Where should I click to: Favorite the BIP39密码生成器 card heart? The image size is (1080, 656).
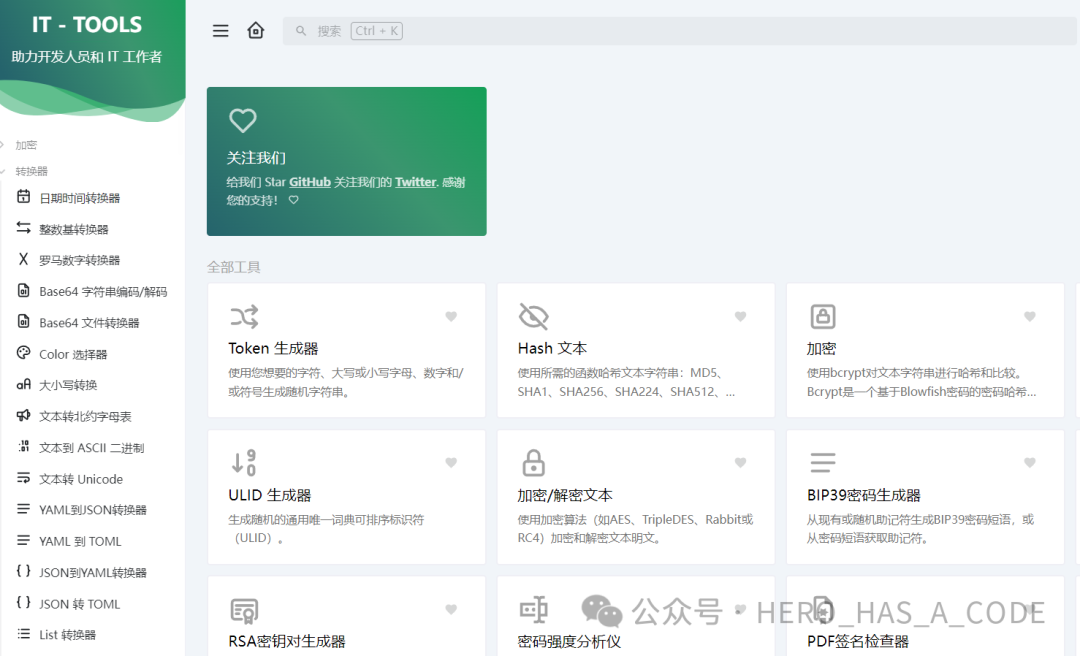[x=1030, y=463]
